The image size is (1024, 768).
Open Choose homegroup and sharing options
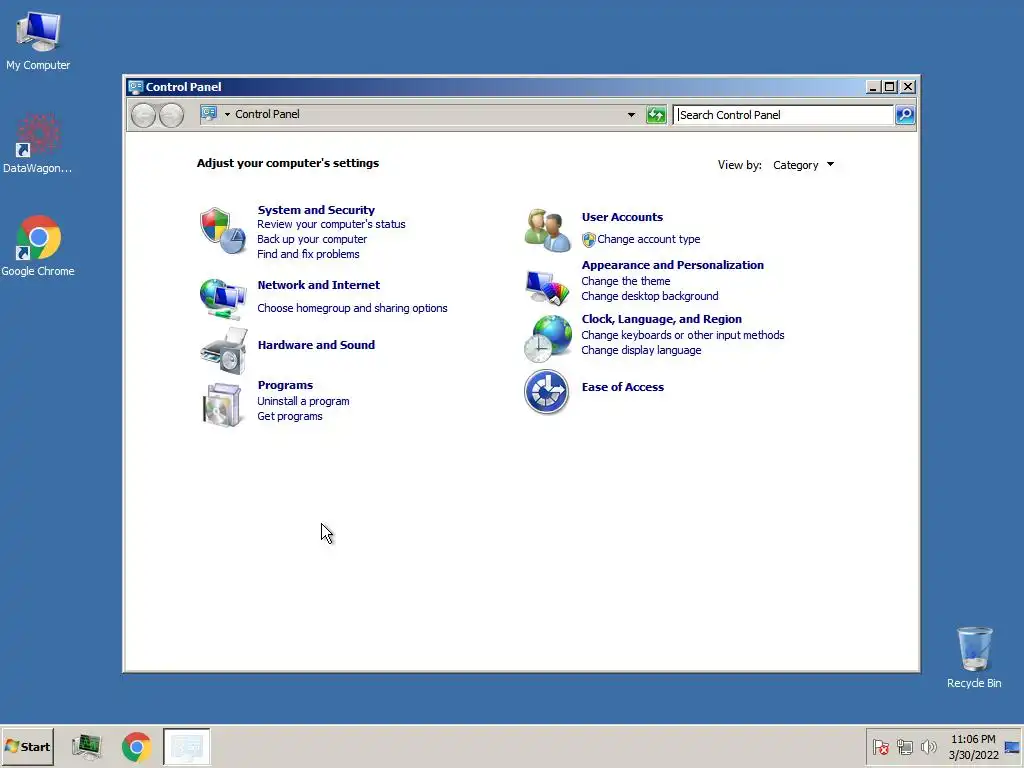pos(352,308)
